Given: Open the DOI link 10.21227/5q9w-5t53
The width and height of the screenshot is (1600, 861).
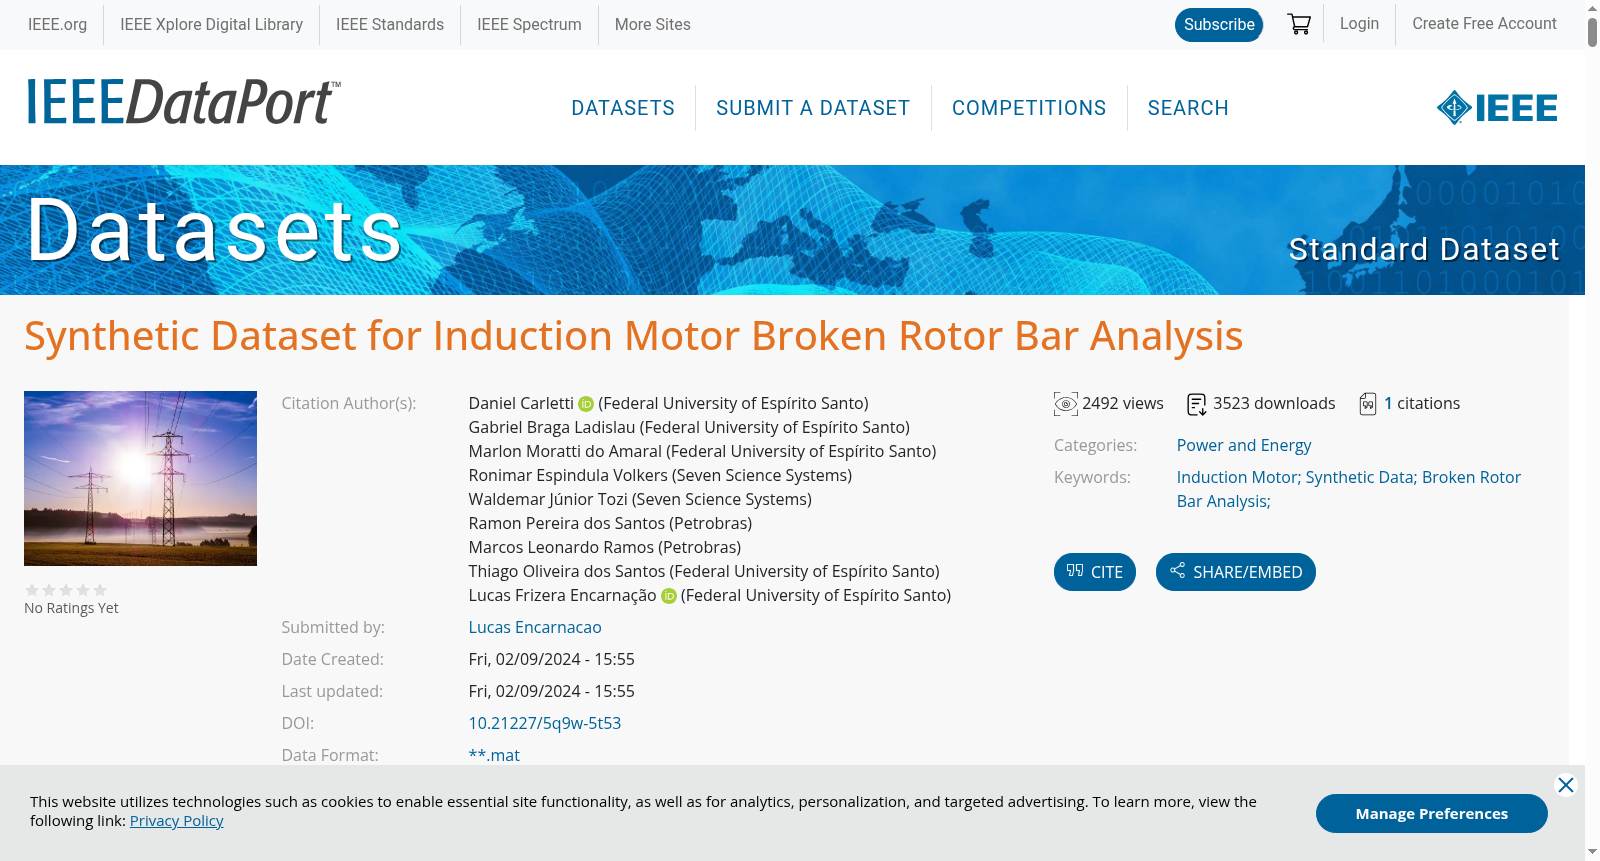Looking at the screenshot, I should [545, 723].
